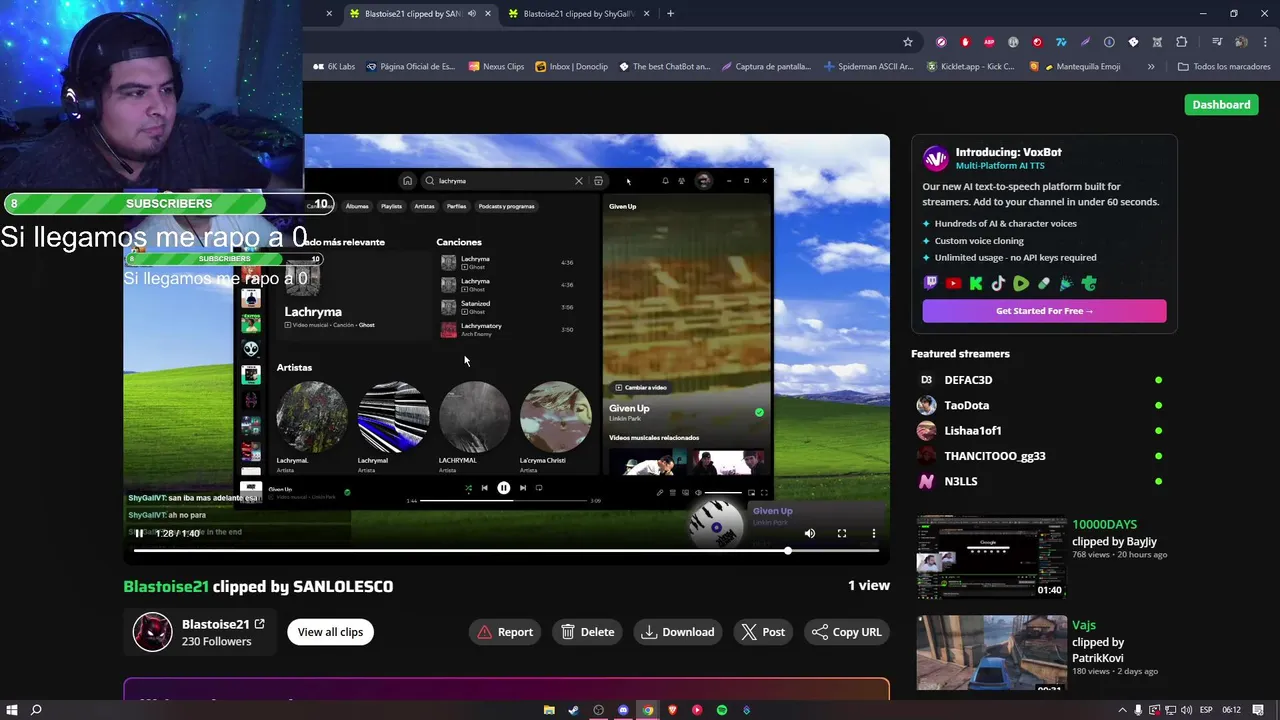Click the Twitch platform icon in VoxBot ad
Screen dimensions: 1280x720
pyautogui.click(x=930, y=284)
